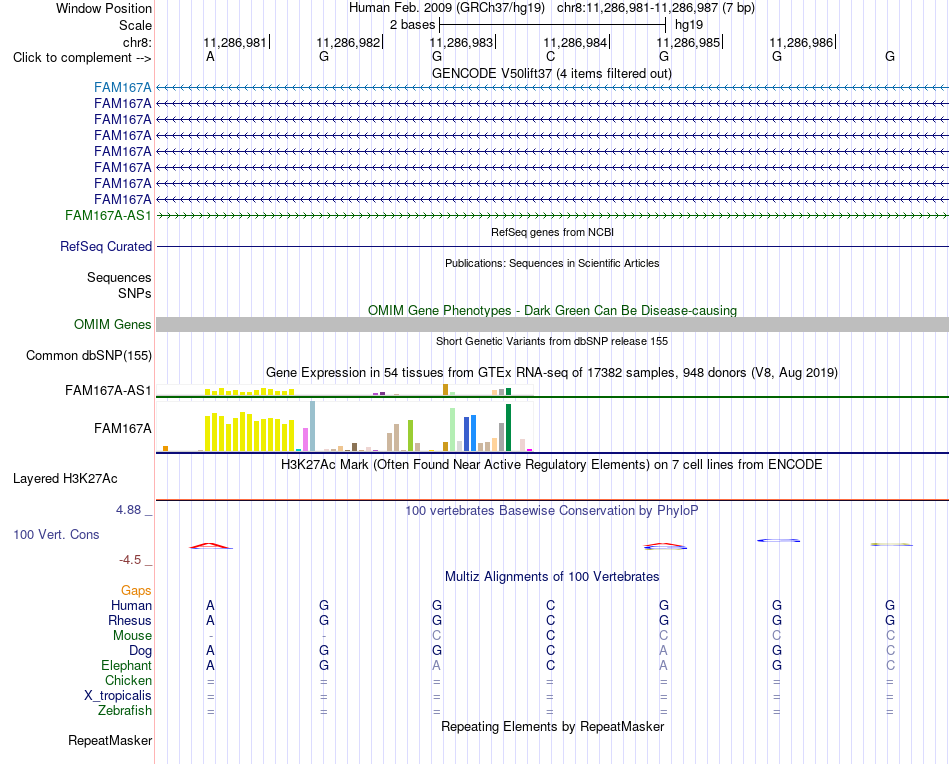
Task: Select 'Basewise Conservation by PhyloP' title
Action: coord(552,511)
